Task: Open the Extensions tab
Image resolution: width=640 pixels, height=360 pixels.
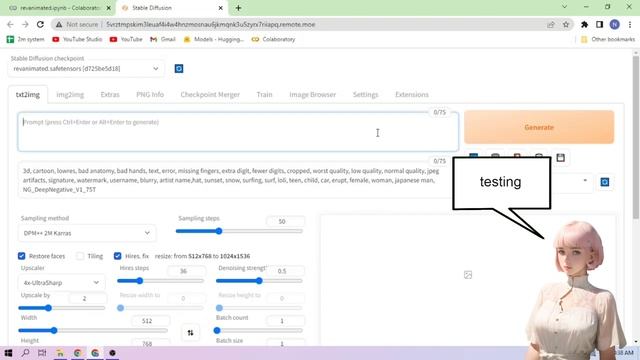Action: tap(411, 95)
